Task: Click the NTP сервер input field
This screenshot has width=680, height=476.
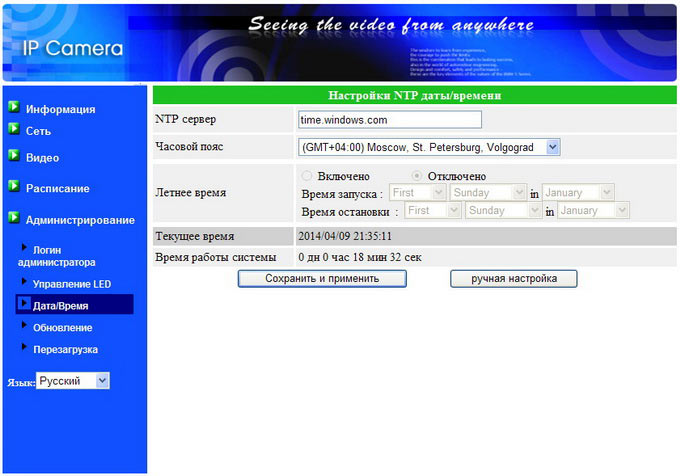Action: point(390,120)
